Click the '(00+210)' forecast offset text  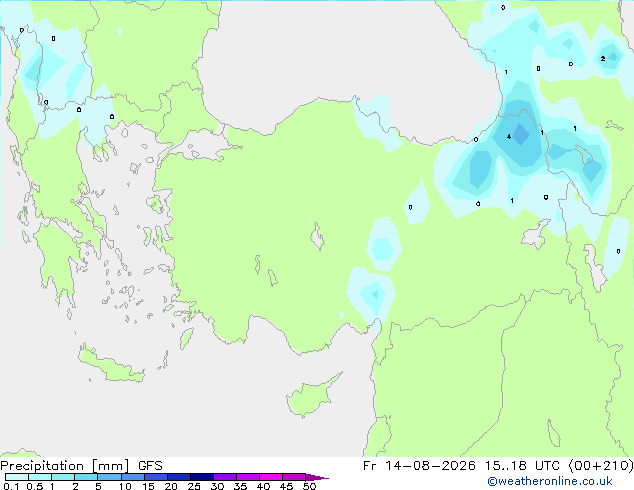point(601,466)
